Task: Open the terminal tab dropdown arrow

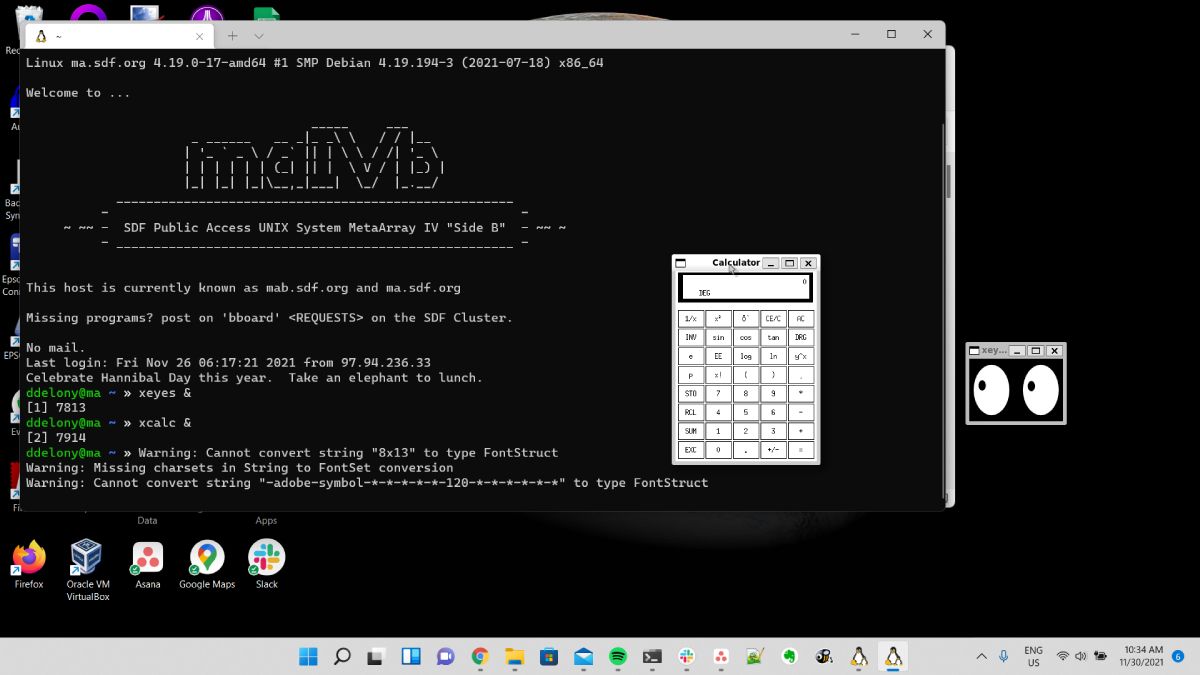Action: pos(258,34)
